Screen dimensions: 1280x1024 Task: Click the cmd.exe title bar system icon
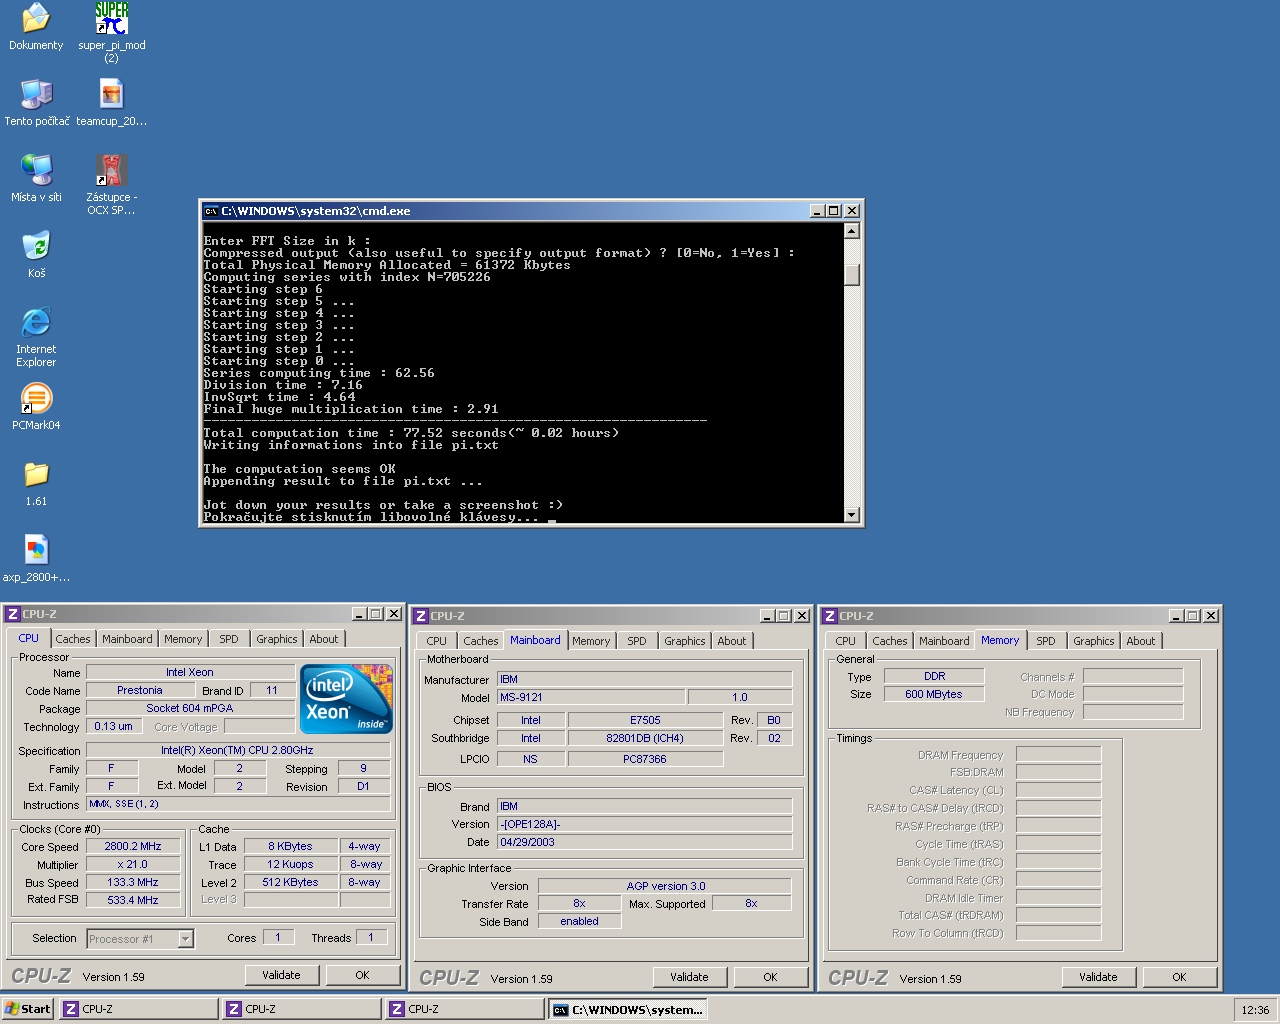click(211, 211)
